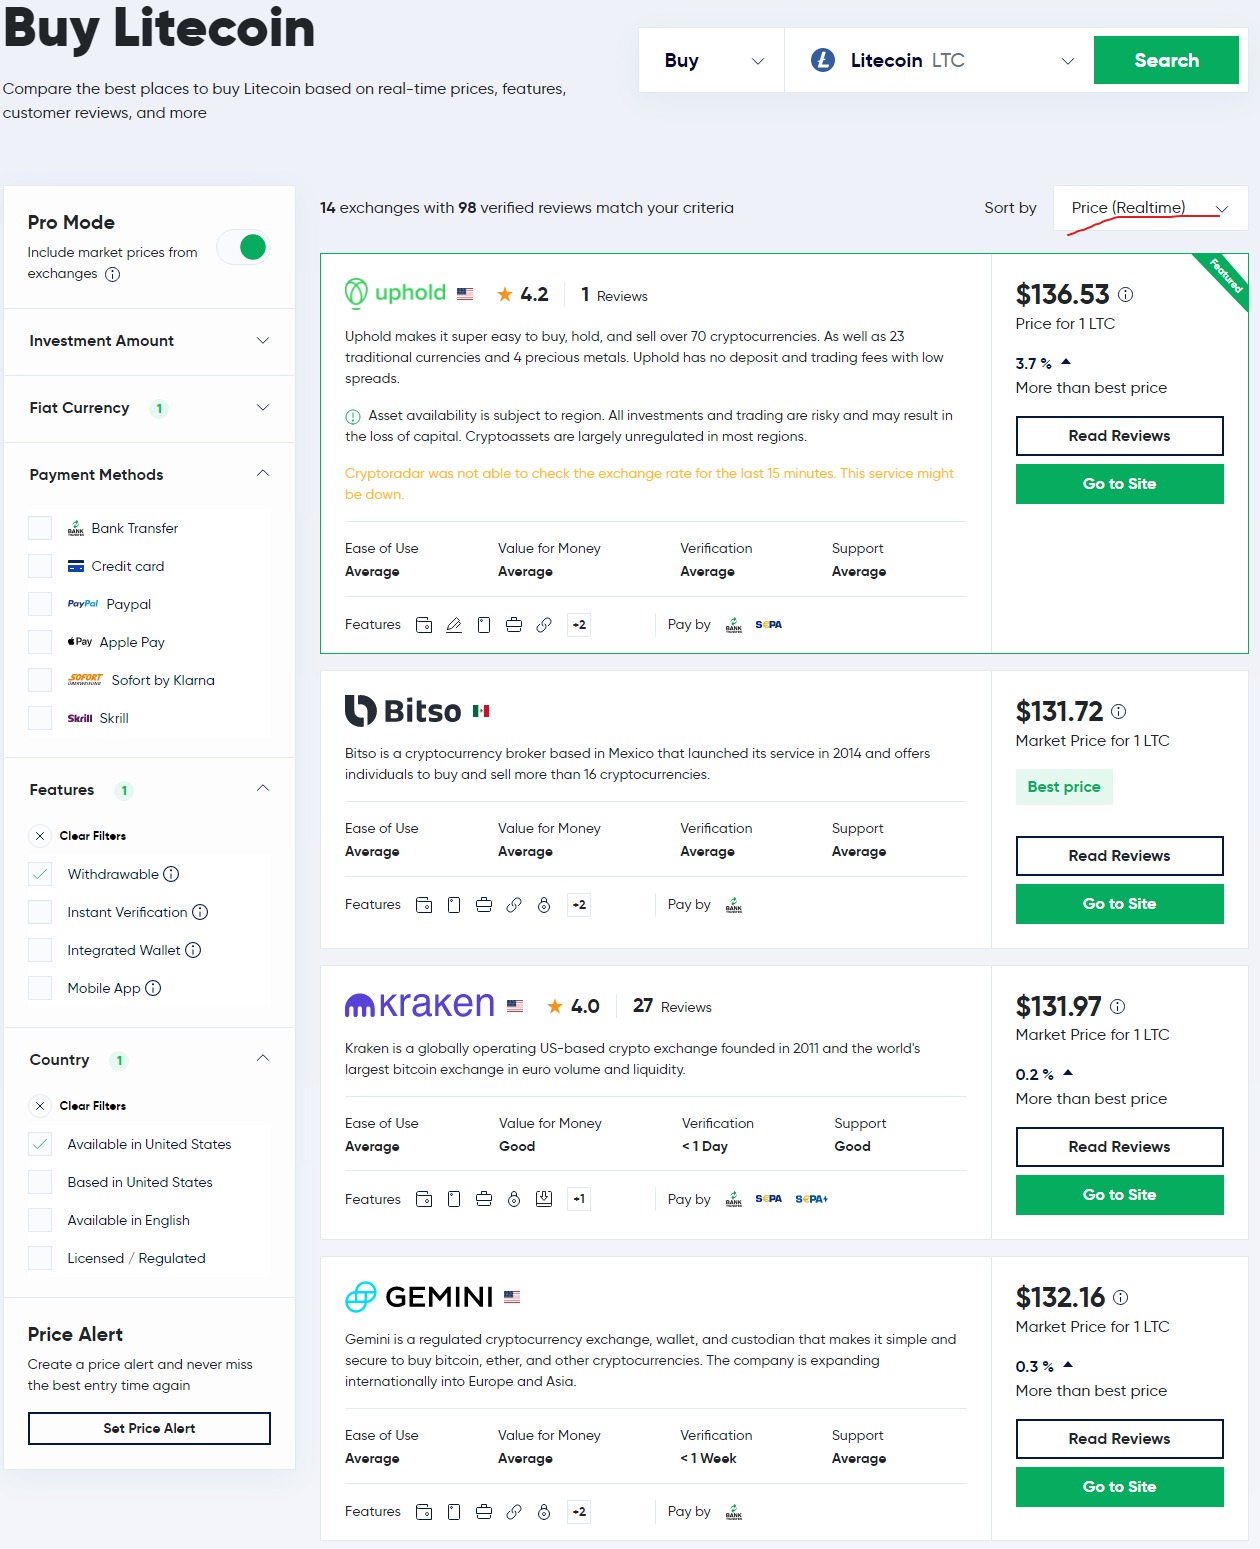
Task: Click wallet feature icon in Bitso card
Action: point(424,905)
